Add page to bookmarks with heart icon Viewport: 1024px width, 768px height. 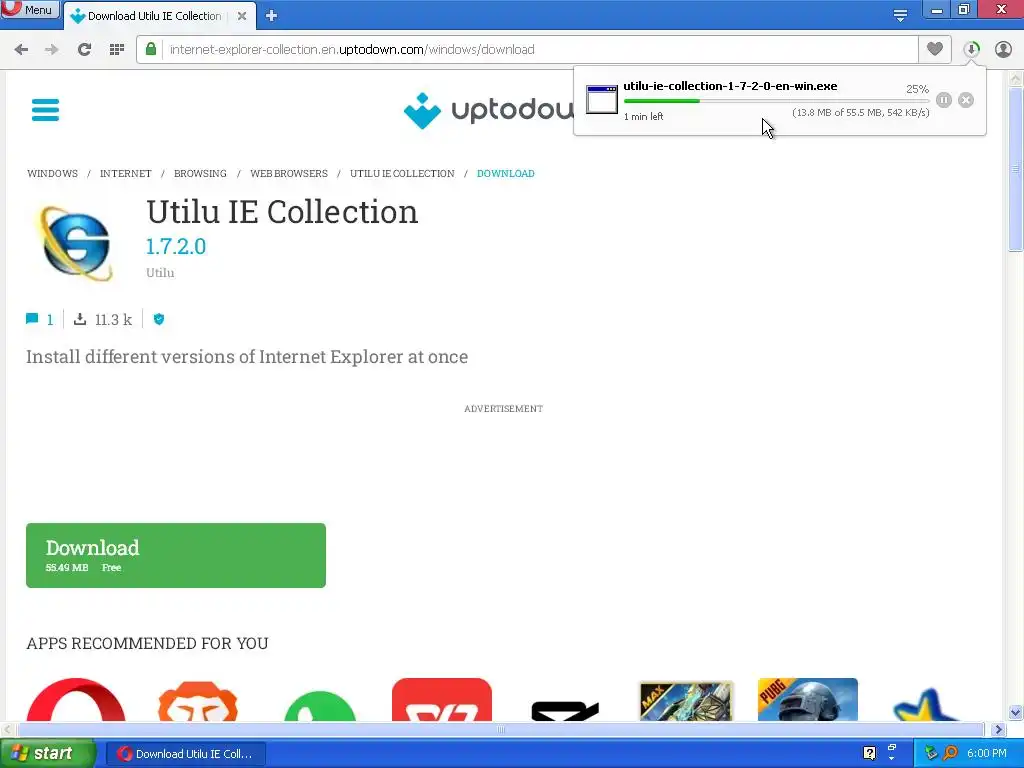[x=935, y=49]
